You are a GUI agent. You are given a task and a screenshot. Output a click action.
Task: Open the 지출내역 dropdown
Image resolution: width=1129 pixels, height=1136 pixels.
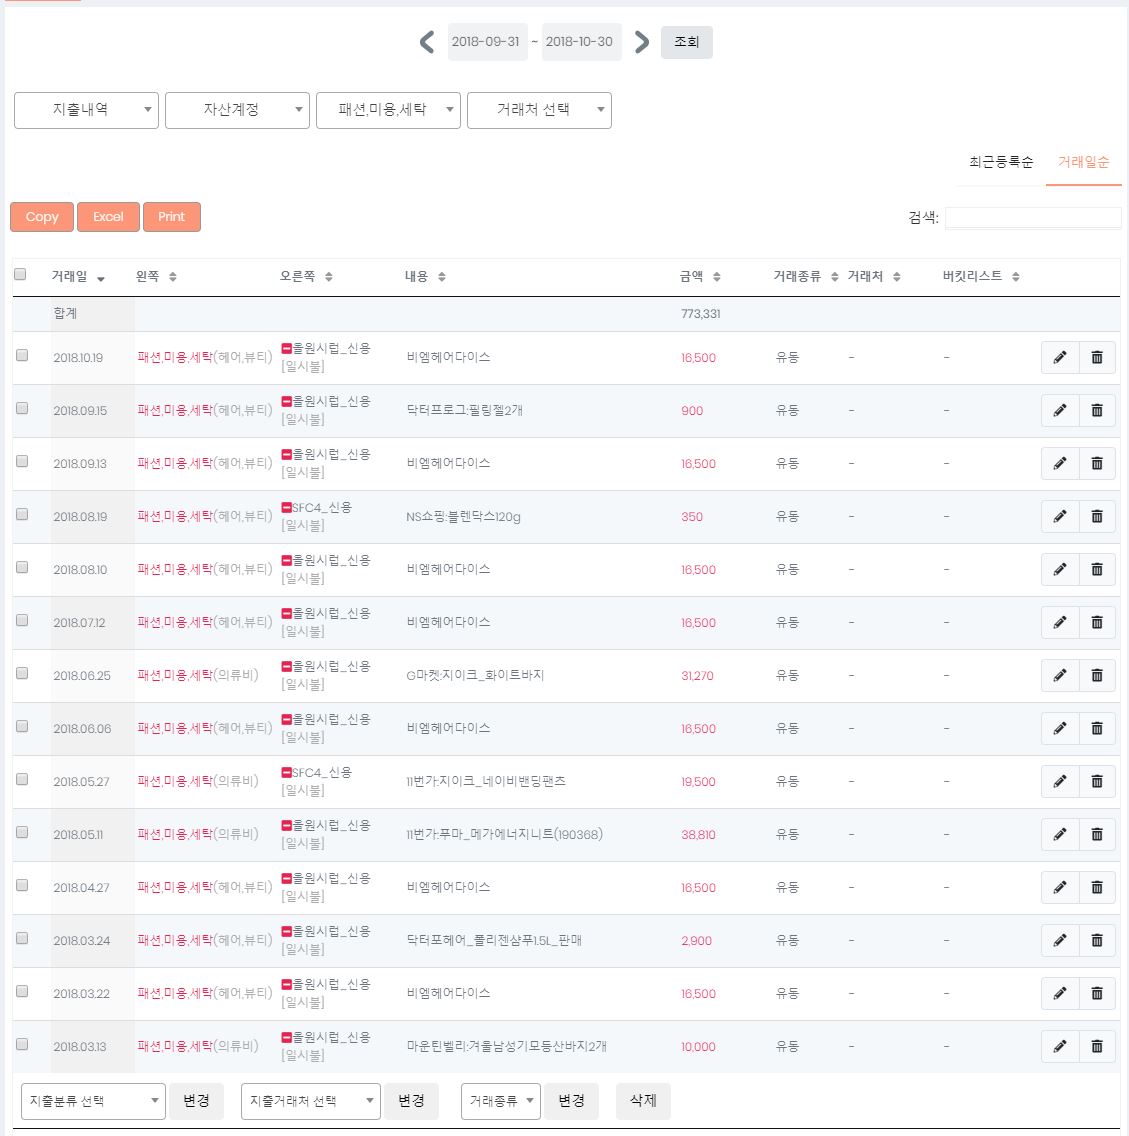pyautogui.click(x=86, y=110)
